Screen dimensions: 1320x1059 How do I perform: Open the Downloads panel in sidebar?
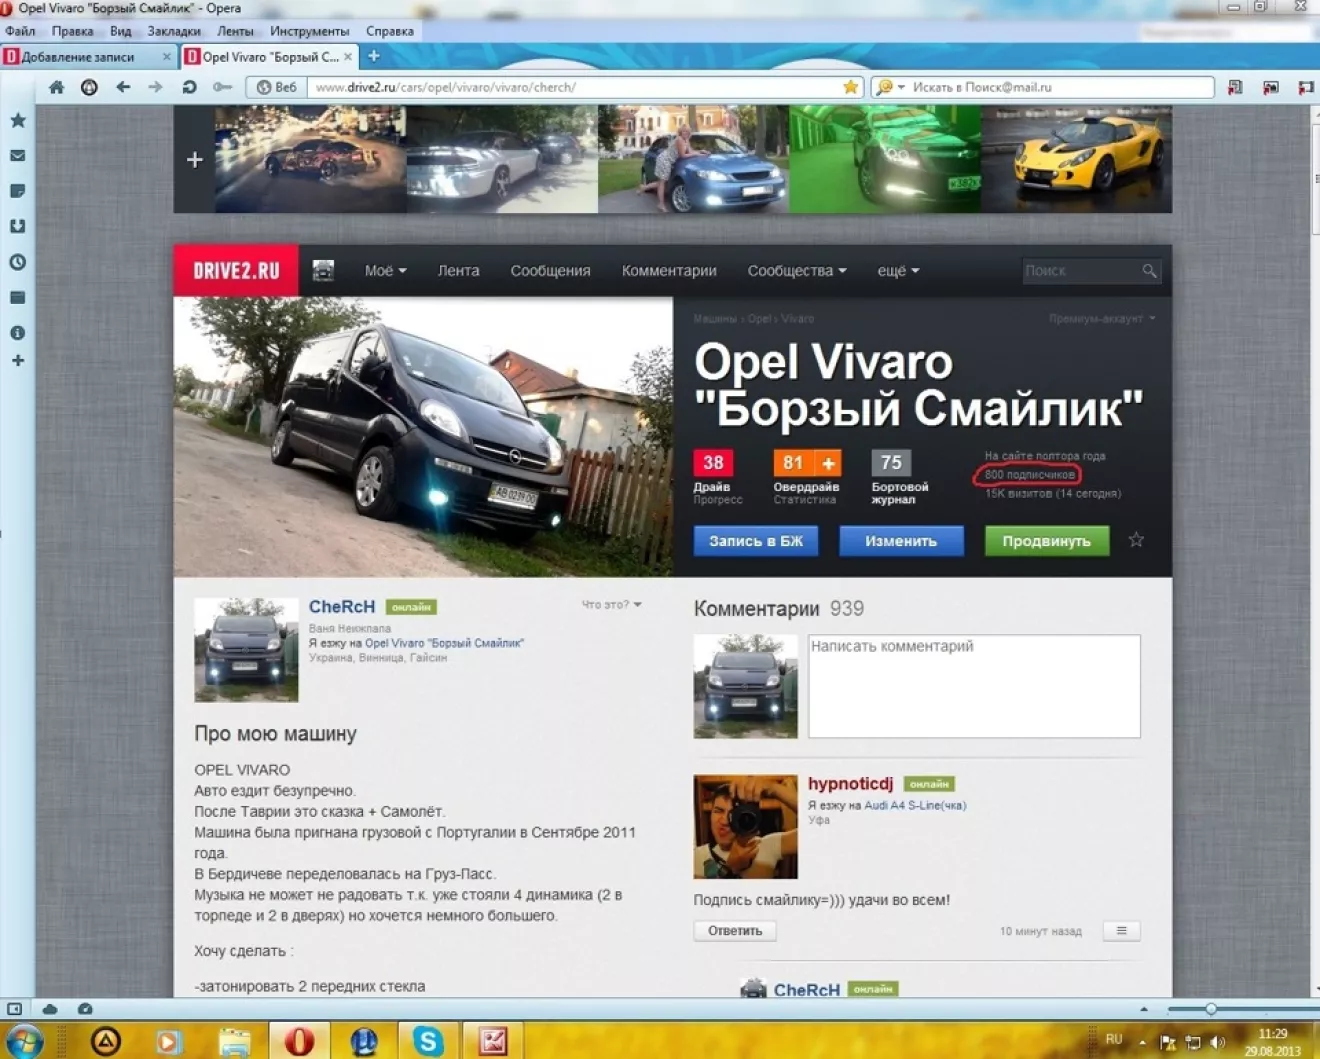[x=18, y=226]
